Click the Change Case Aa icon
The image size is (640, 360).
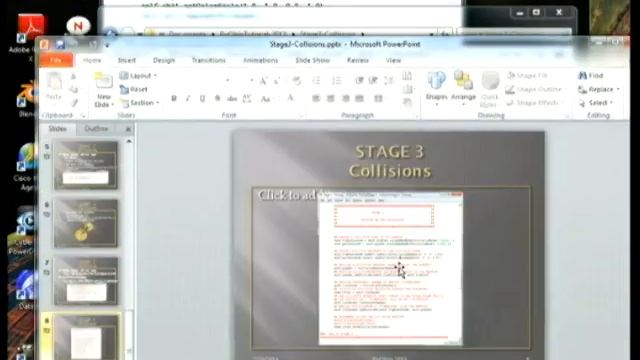click(x=266, y=99)
